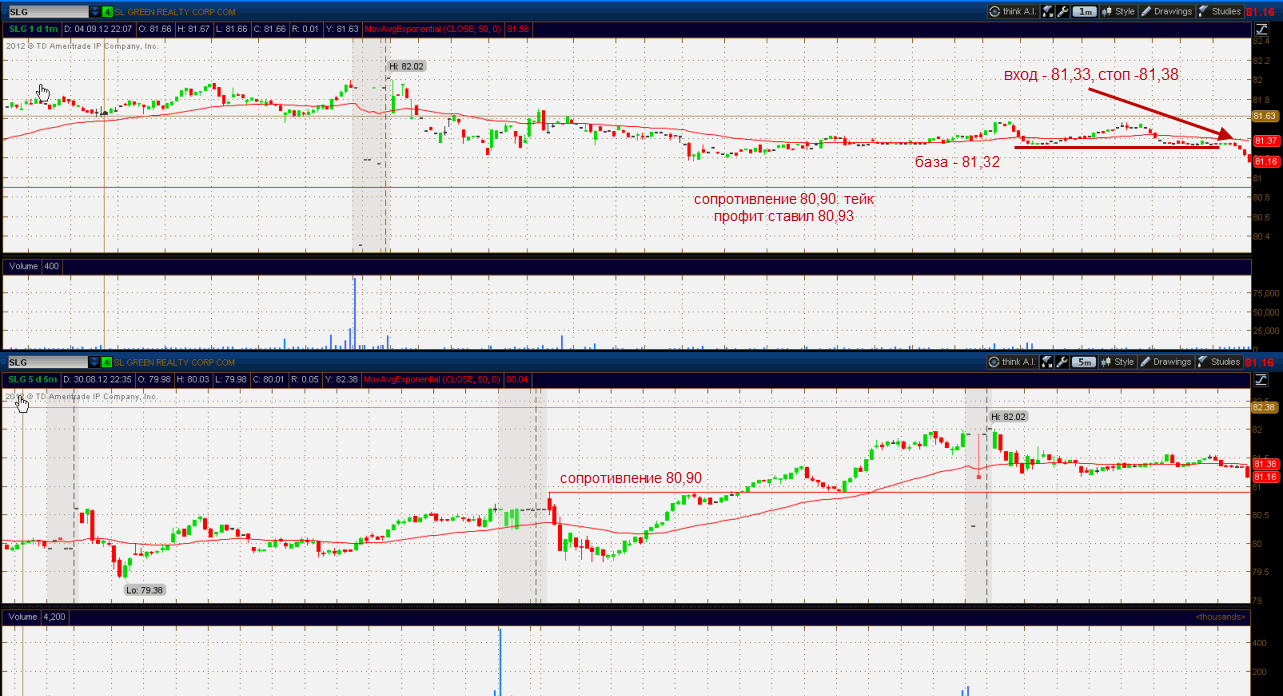This screenshot has height=696, width=1283.
Task: Click the "SL GREEN REALTY CORP COM" name on the 5-minute chart
Action: click(x=175, y=361)
